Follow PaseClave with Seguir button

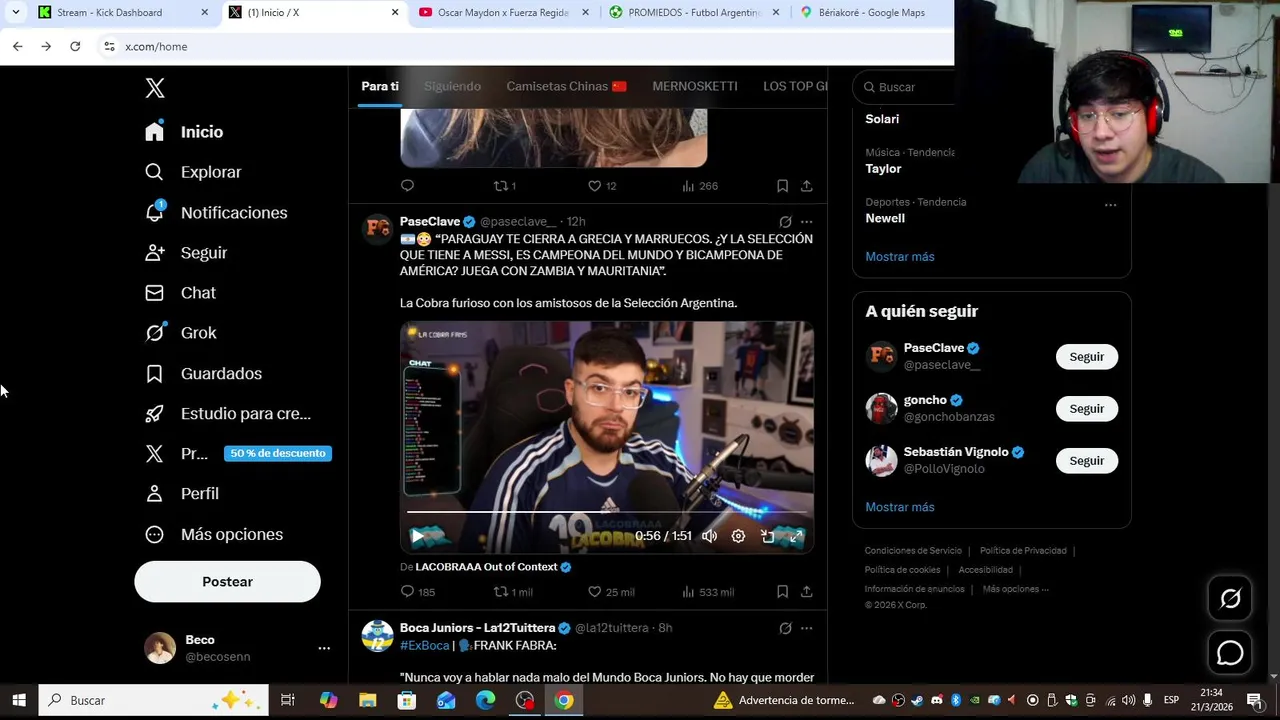(1087, 357)
